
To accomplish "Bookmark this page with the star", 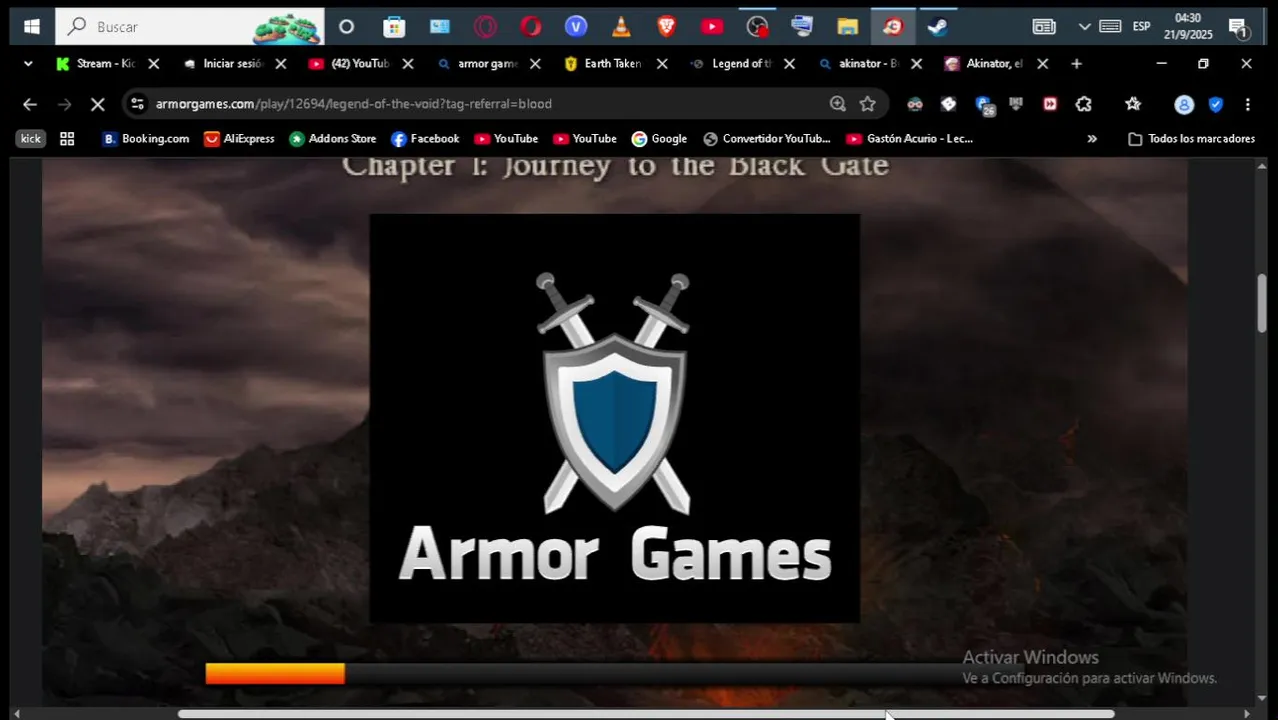I will (867, 104).
